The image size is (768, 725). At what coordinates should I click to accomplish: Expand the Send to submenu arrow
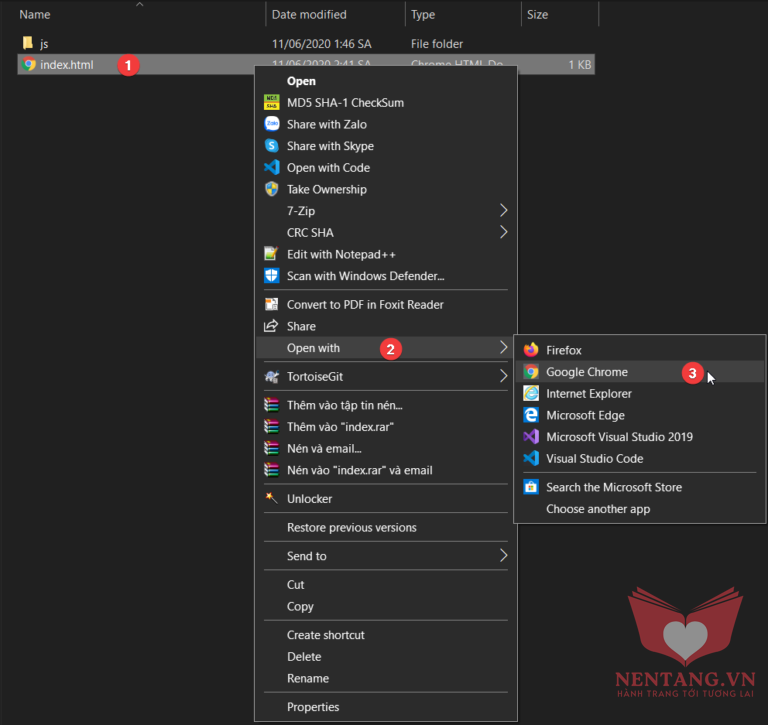(503, 556)
